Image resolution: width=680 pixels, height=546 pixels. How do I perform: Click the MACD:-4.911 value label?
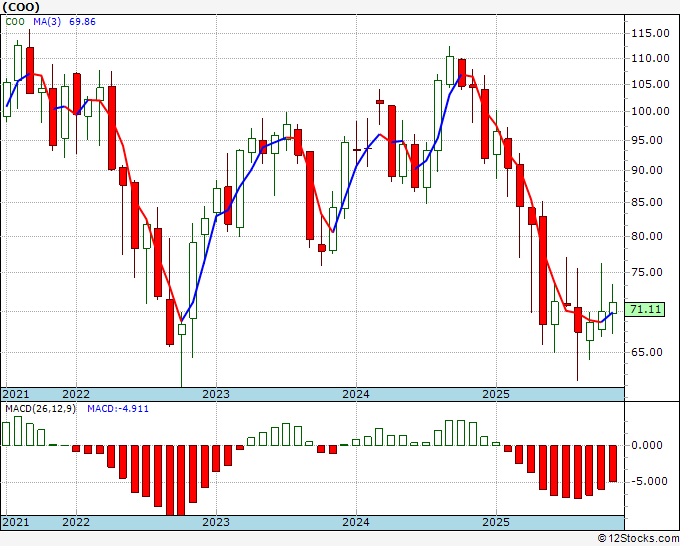pyautogui.click(x=118, y=409)
